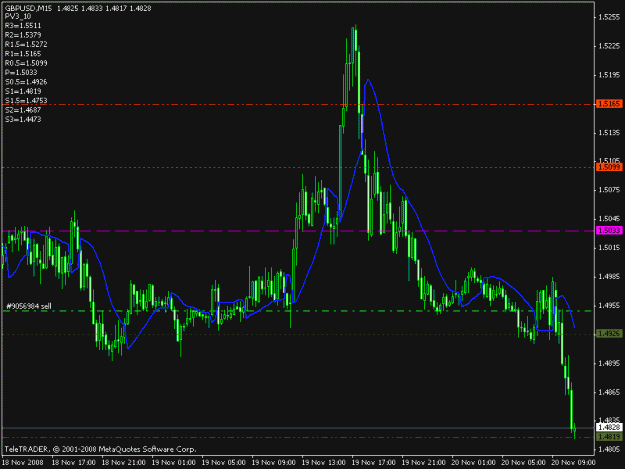Select the #9056984 sell order label
625x469 pixels.
pos(29,306)
